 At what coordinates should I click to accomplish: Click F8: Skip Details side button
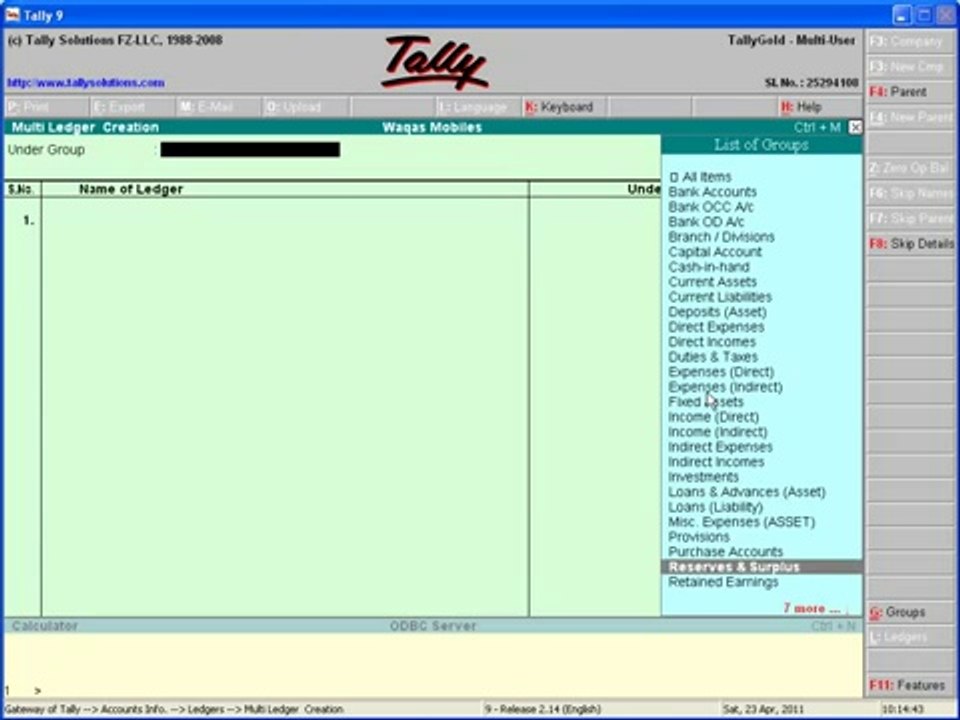pos(911,244)
